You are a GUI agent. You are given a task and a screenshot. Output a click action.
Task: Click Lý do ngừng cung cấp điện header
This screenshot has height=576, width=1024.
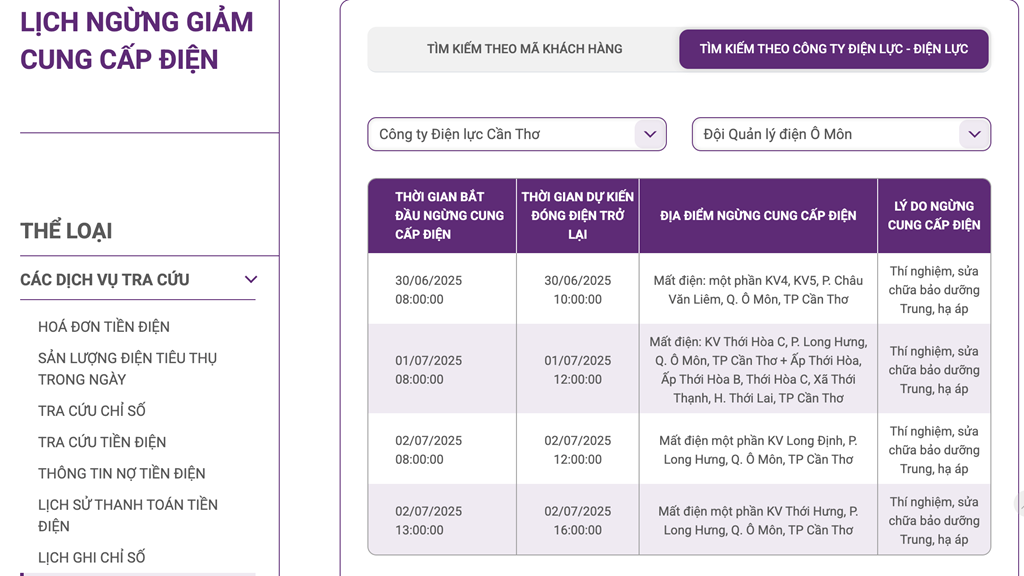934,216
